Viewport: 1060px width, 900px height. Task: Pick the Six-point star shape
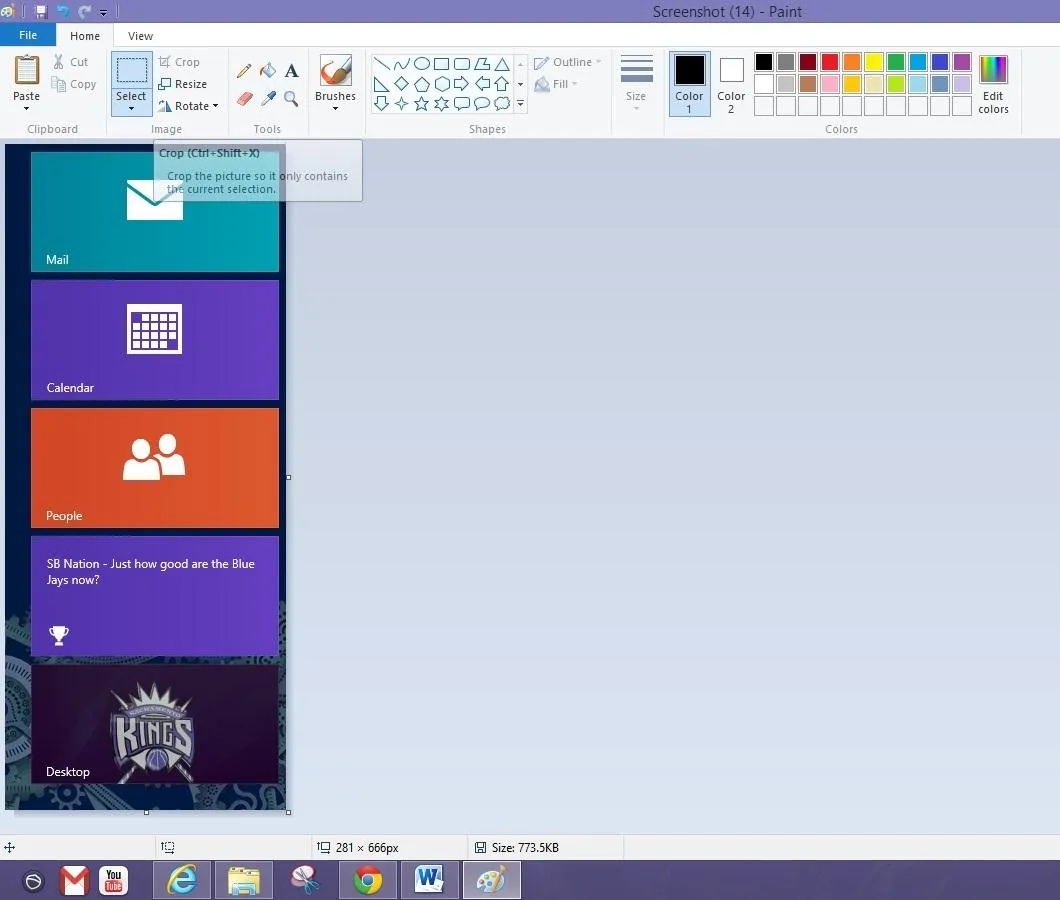click(x=441, y=103)
